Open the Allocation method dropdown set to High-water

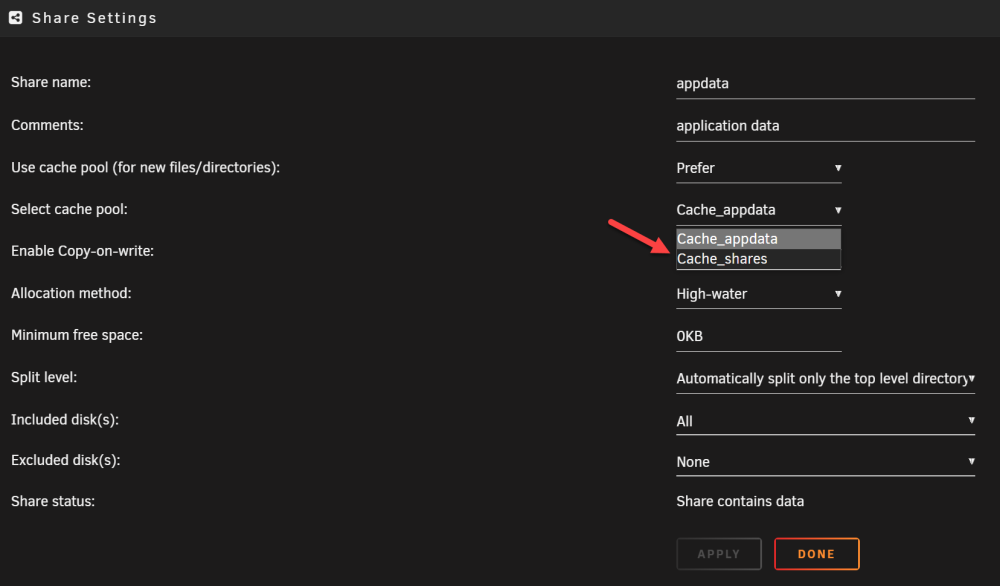click(x=758, y=295)
